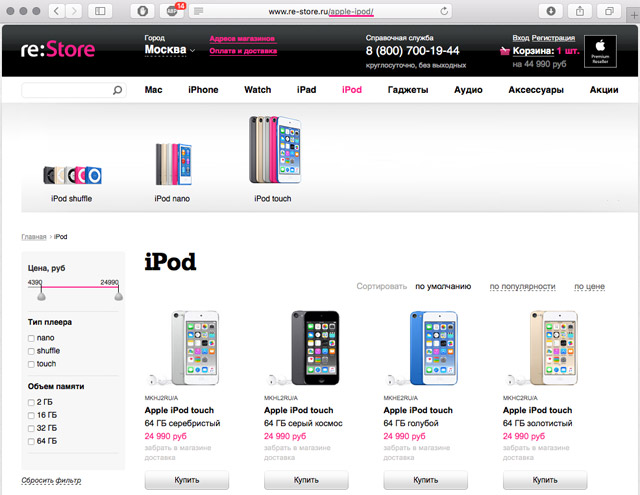Open the iPod menu item

point(352,90)
